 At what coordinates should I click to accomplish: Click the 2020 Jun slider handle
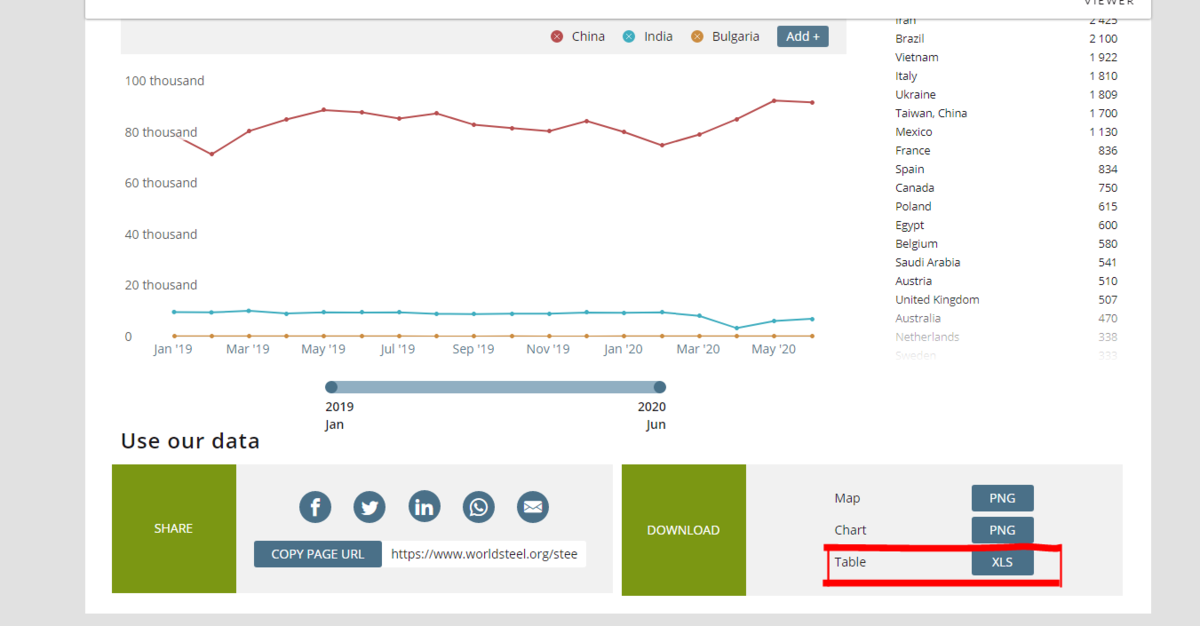pos(659,387)
